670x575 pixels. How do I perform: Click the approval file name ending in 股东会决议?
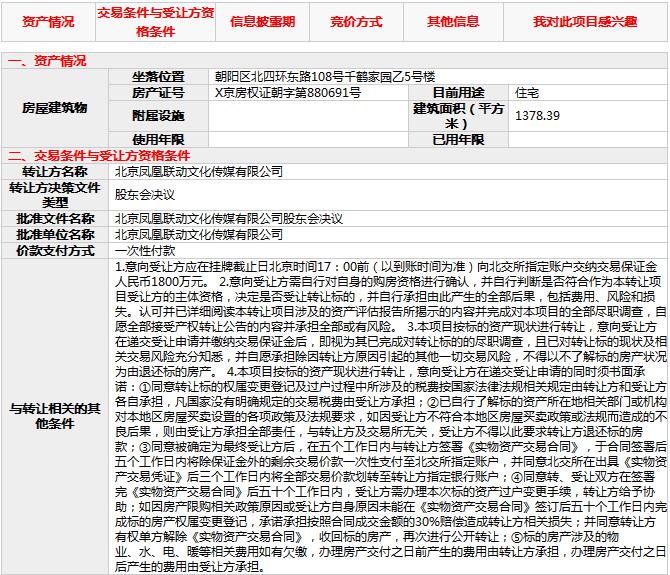click(x=228, y=218)
